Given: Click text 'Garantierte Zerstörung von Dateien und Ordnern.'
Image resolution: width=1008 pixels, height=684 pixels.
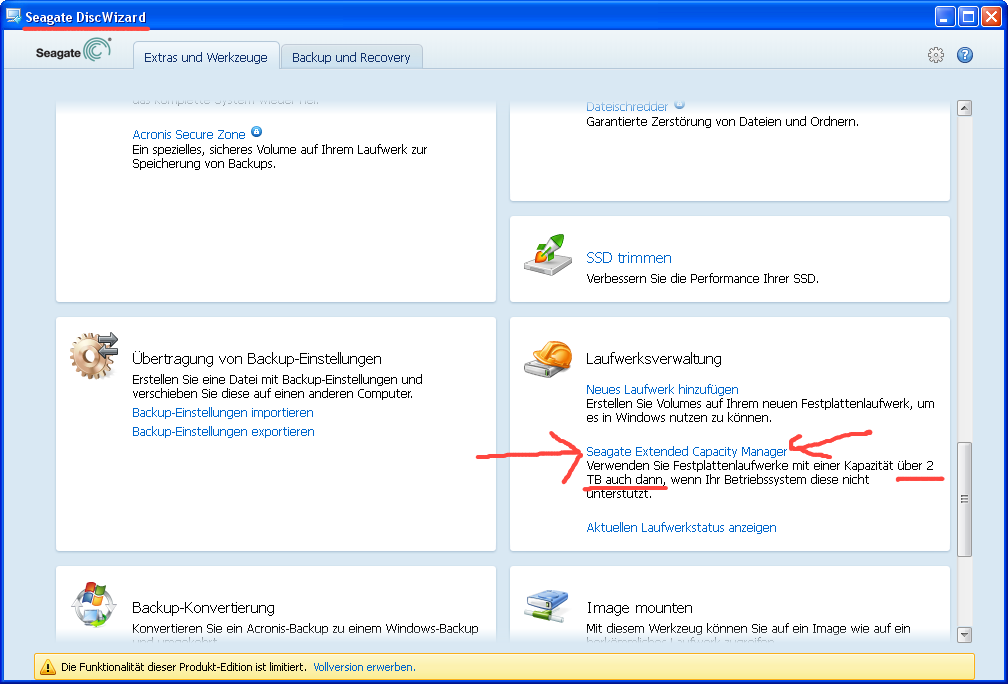Looking at the screenshot, I should click(x=723, y=121).
